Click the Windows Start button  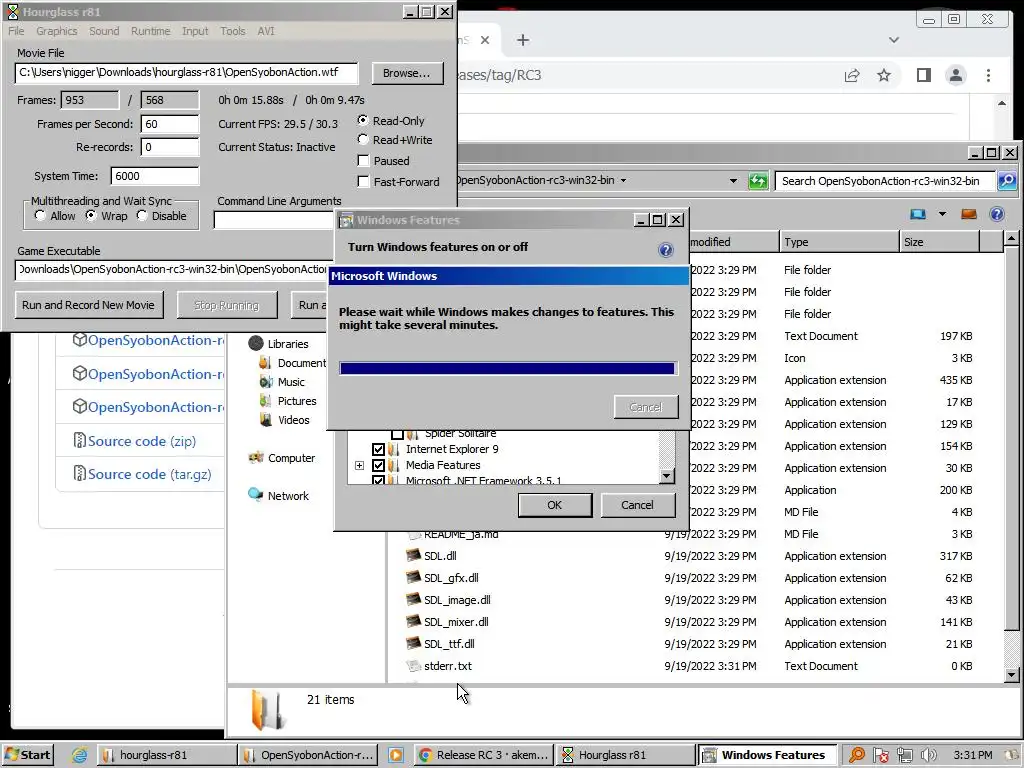[x=28, y=755]
